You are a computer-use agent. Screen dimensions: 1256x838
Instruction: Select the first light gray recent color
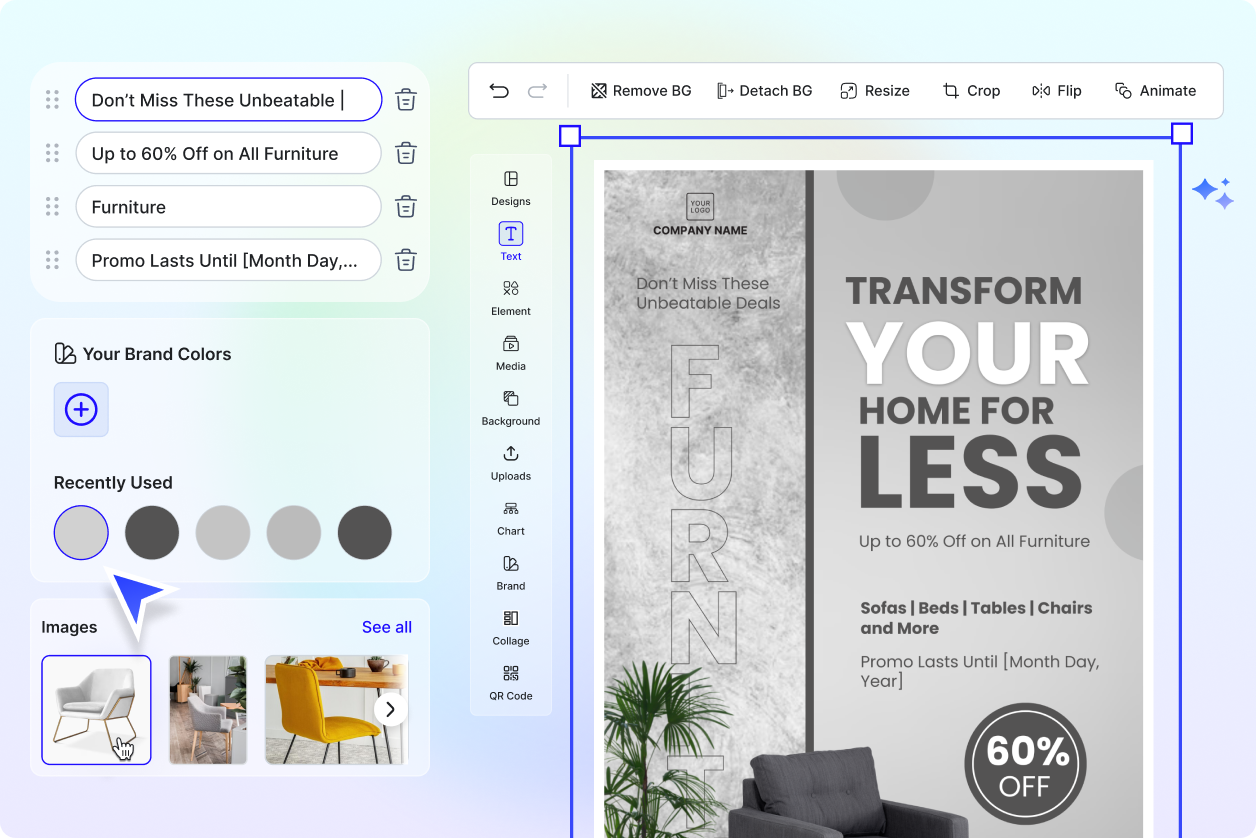pos(81,532)
